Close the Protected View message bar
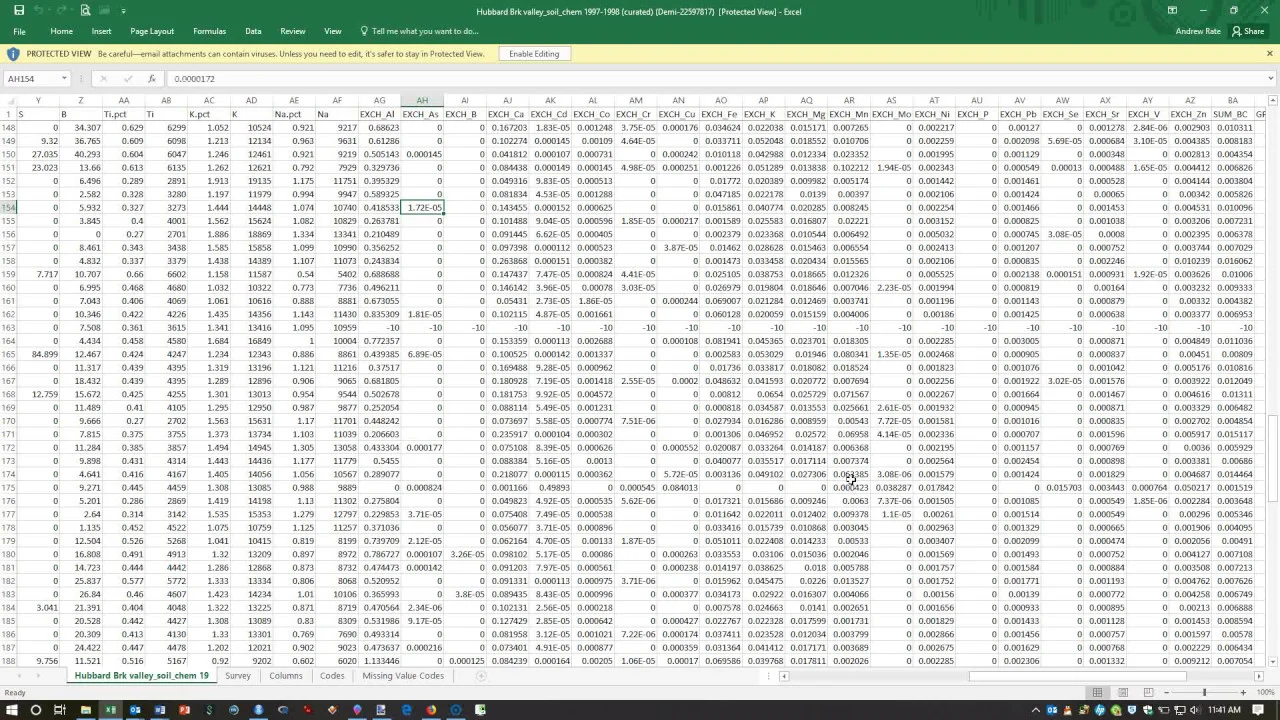 point(1270,53)
